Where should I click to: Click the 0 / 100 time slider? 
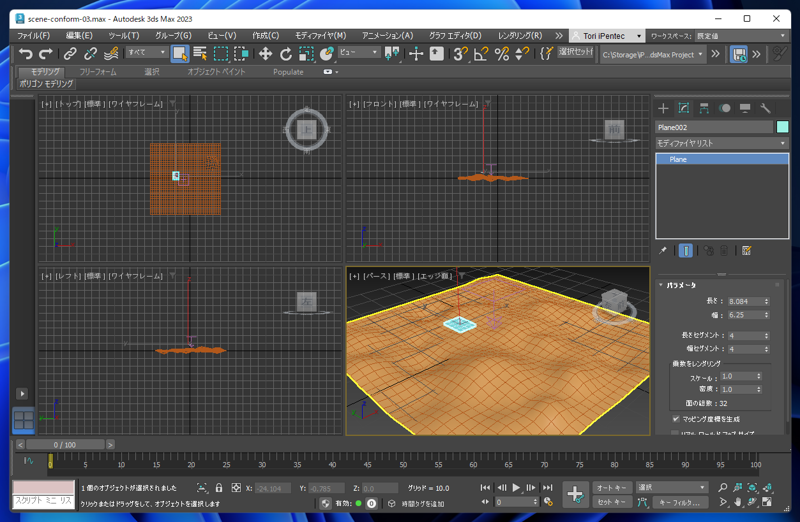(65, 445)
